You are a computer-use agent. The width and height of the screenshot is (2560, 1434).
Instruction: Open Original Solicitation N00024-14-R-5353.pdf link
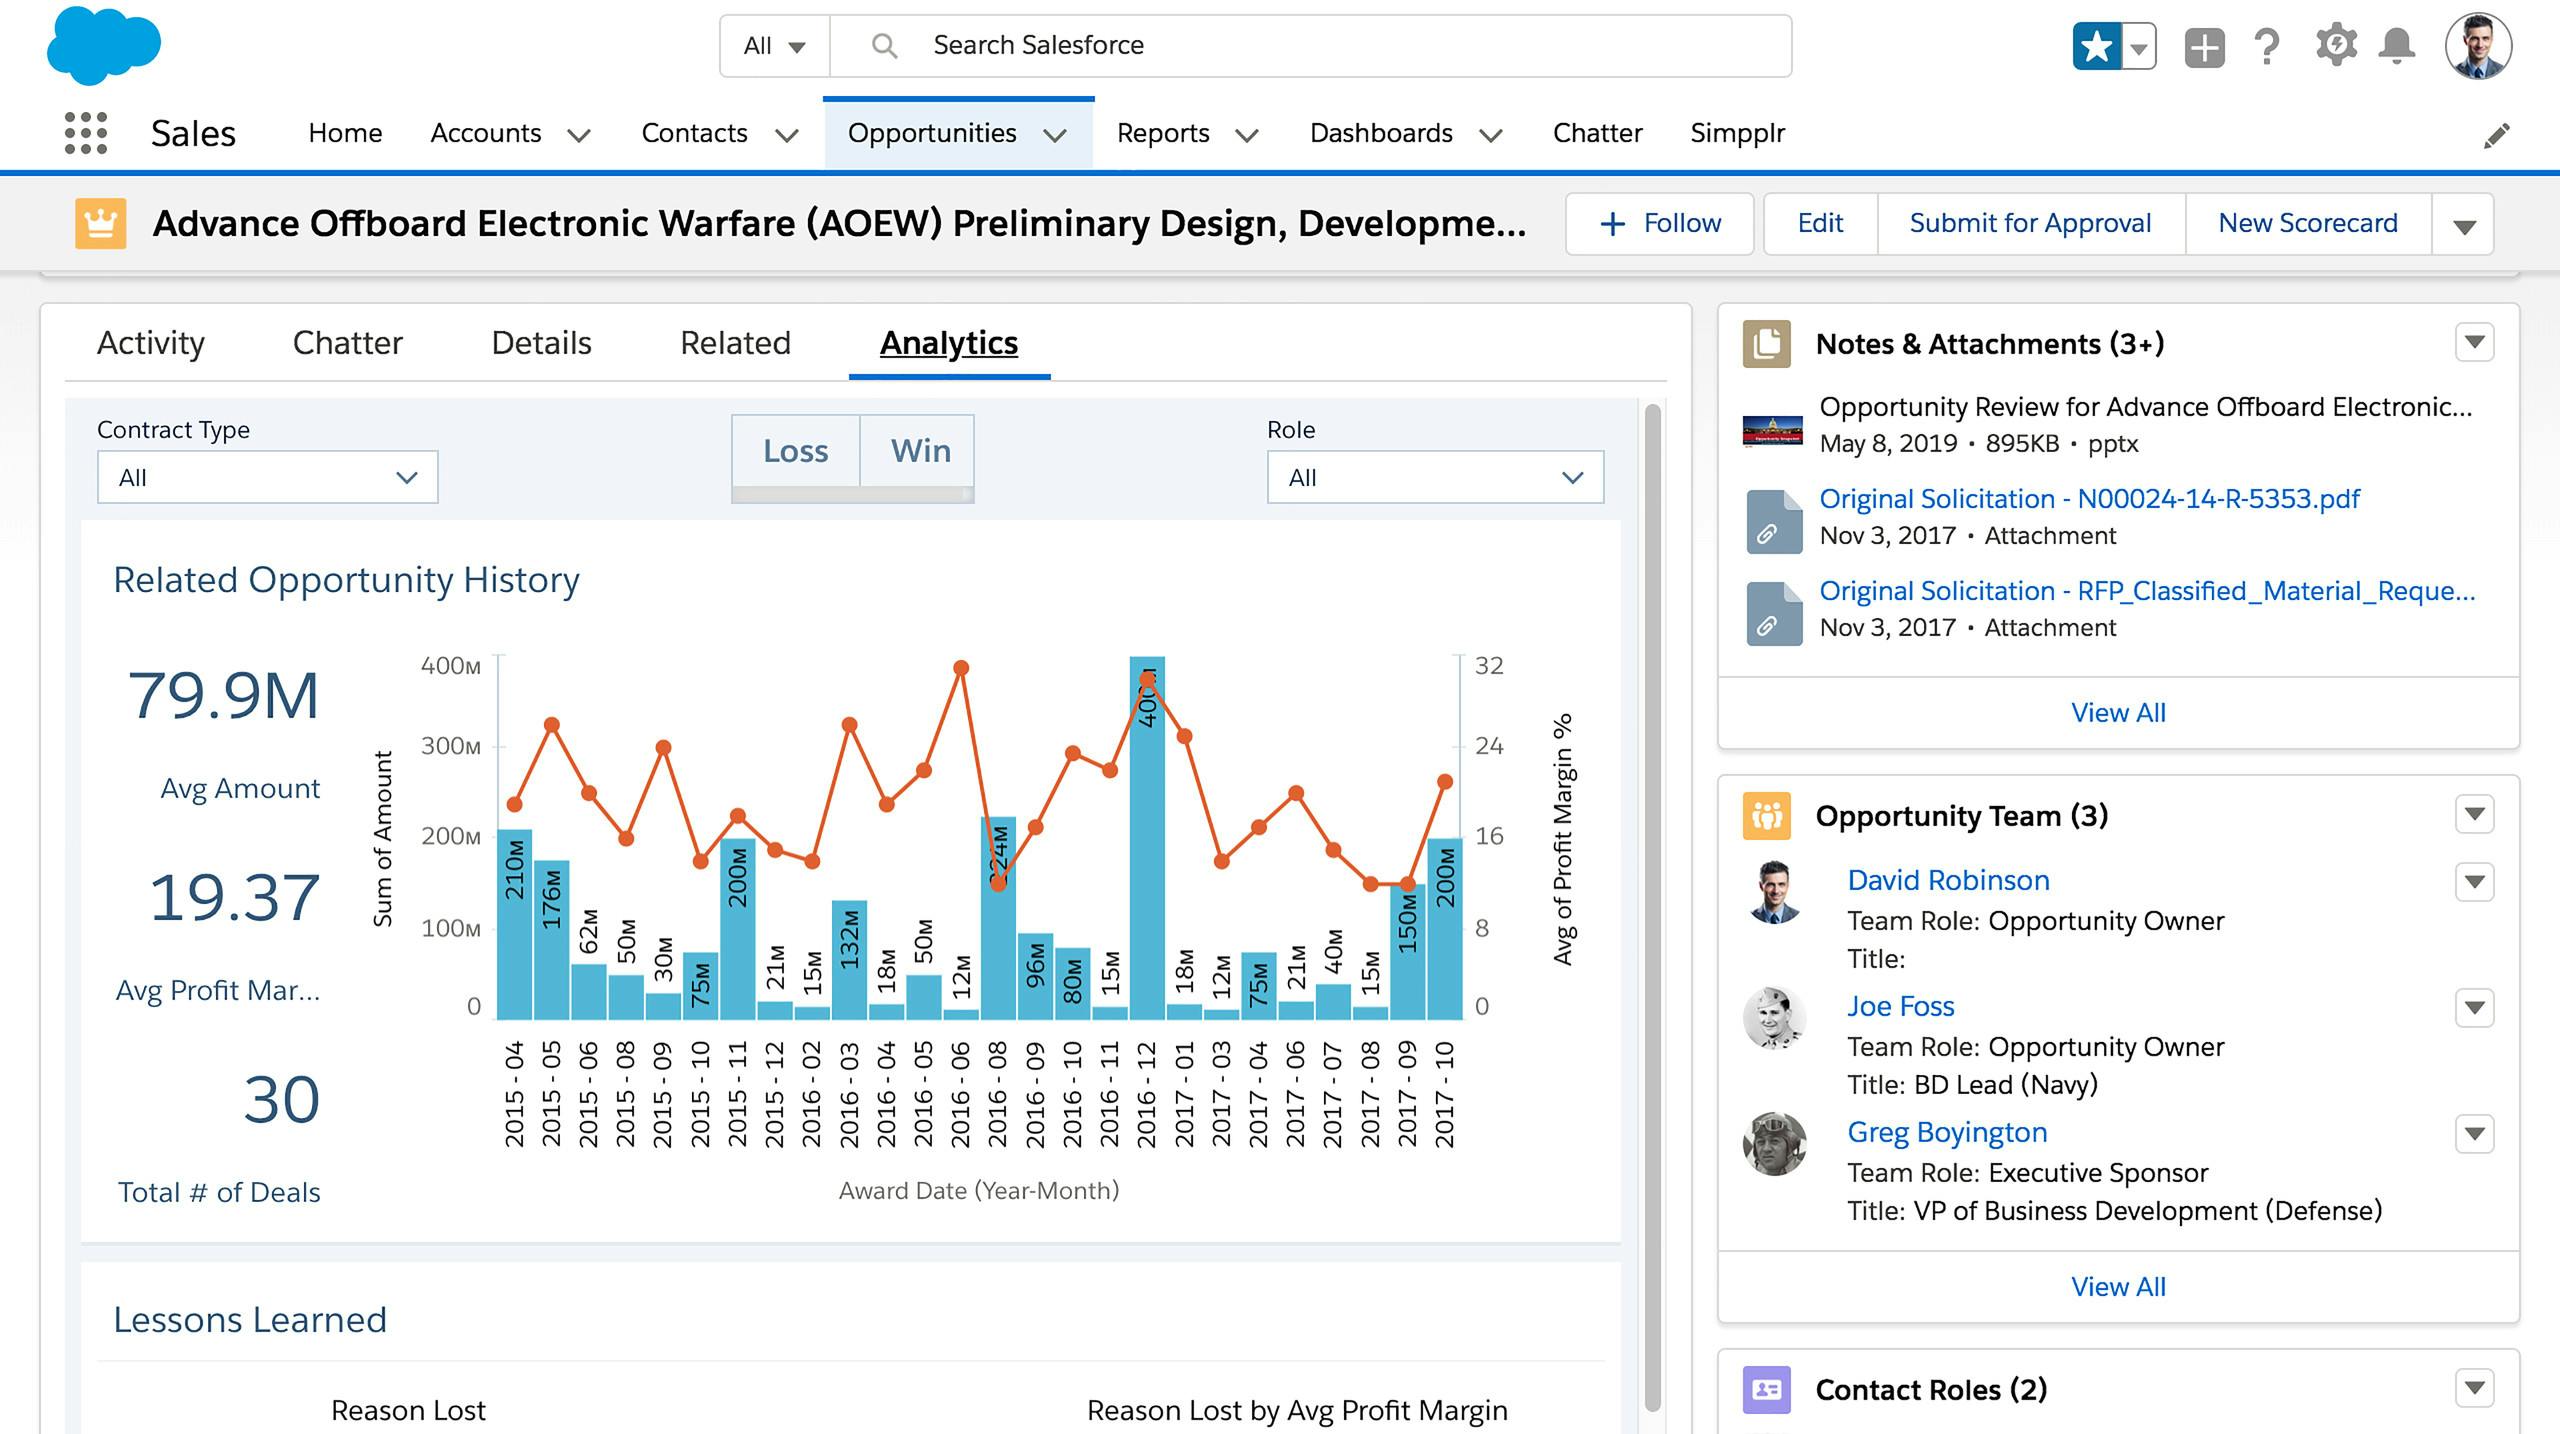2089,499
